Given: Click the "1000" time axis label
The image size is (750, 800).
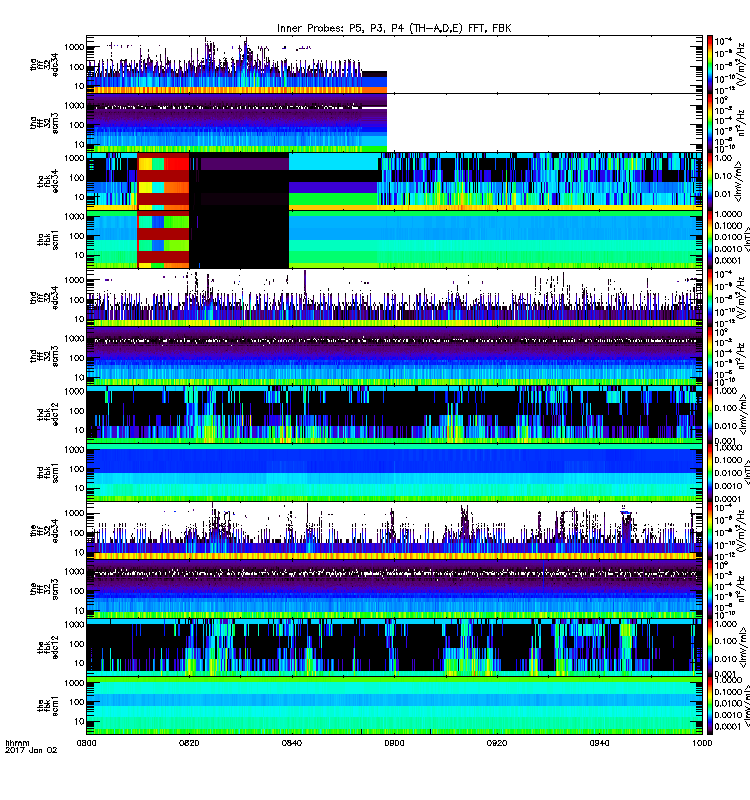Looking at the screenshot, I should click(702, 743).
